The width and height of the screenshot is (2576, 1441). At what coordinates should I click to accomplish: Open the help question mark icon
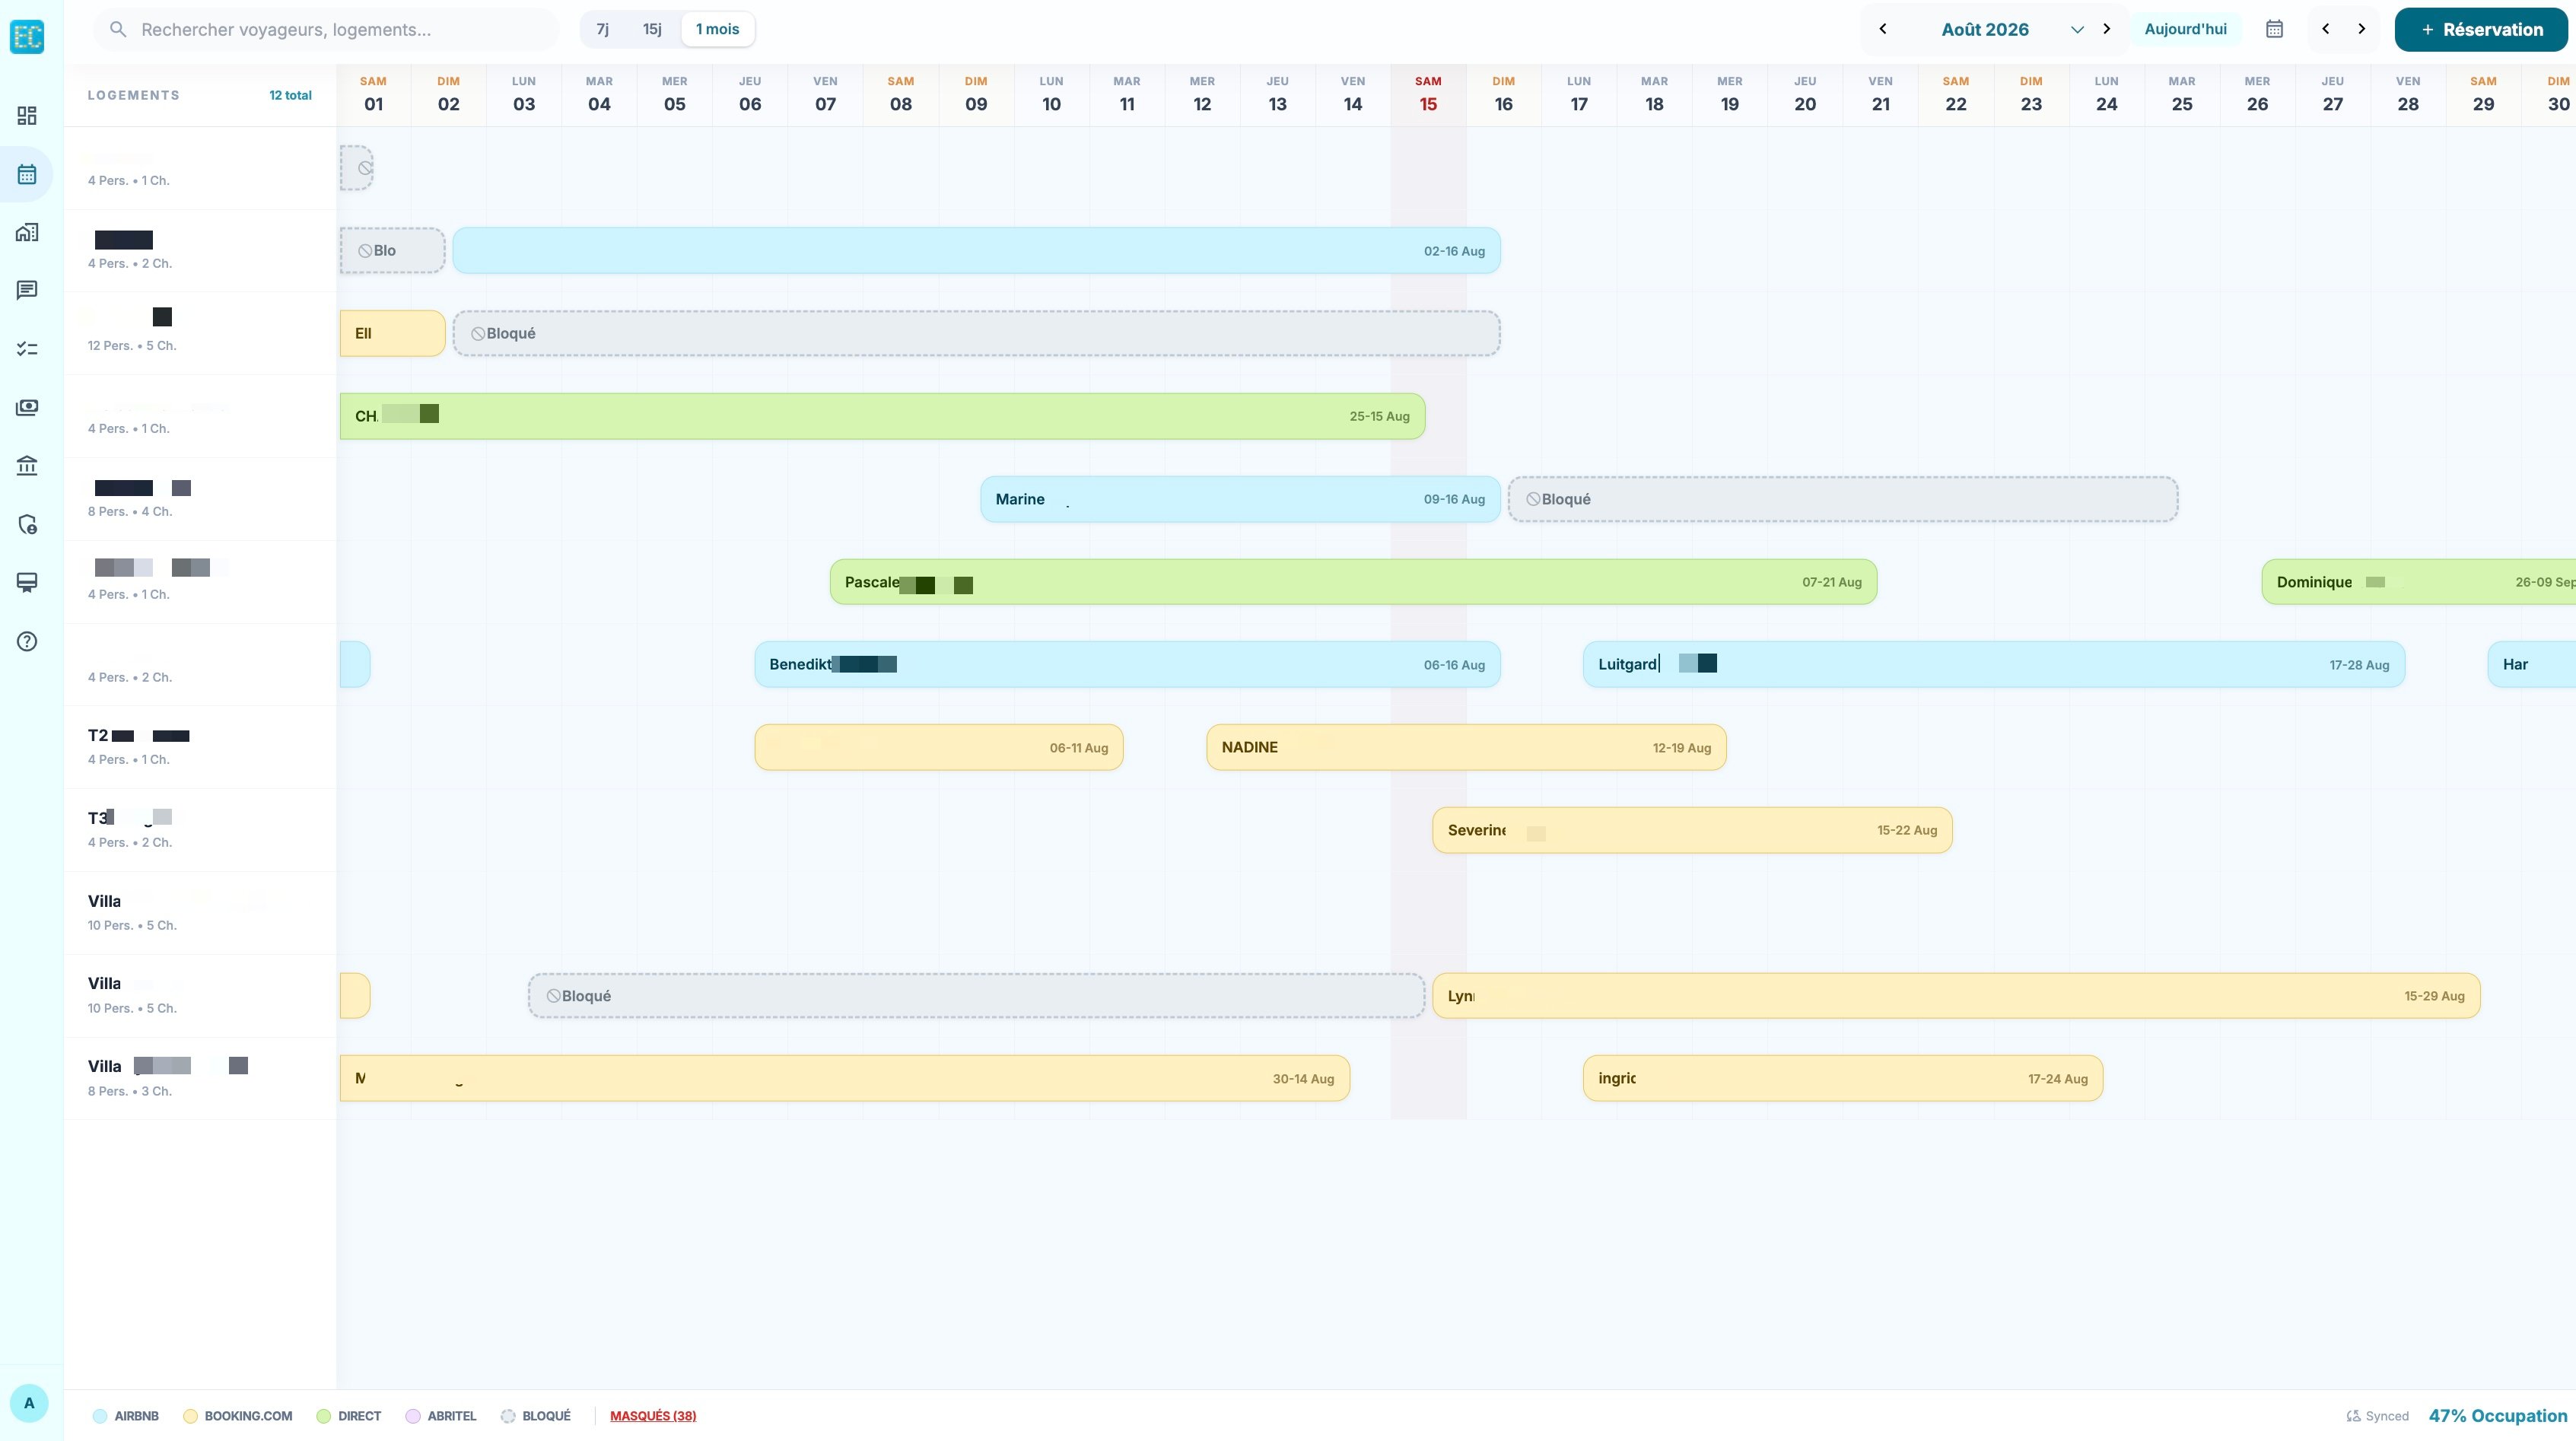[x=26, y=641]
